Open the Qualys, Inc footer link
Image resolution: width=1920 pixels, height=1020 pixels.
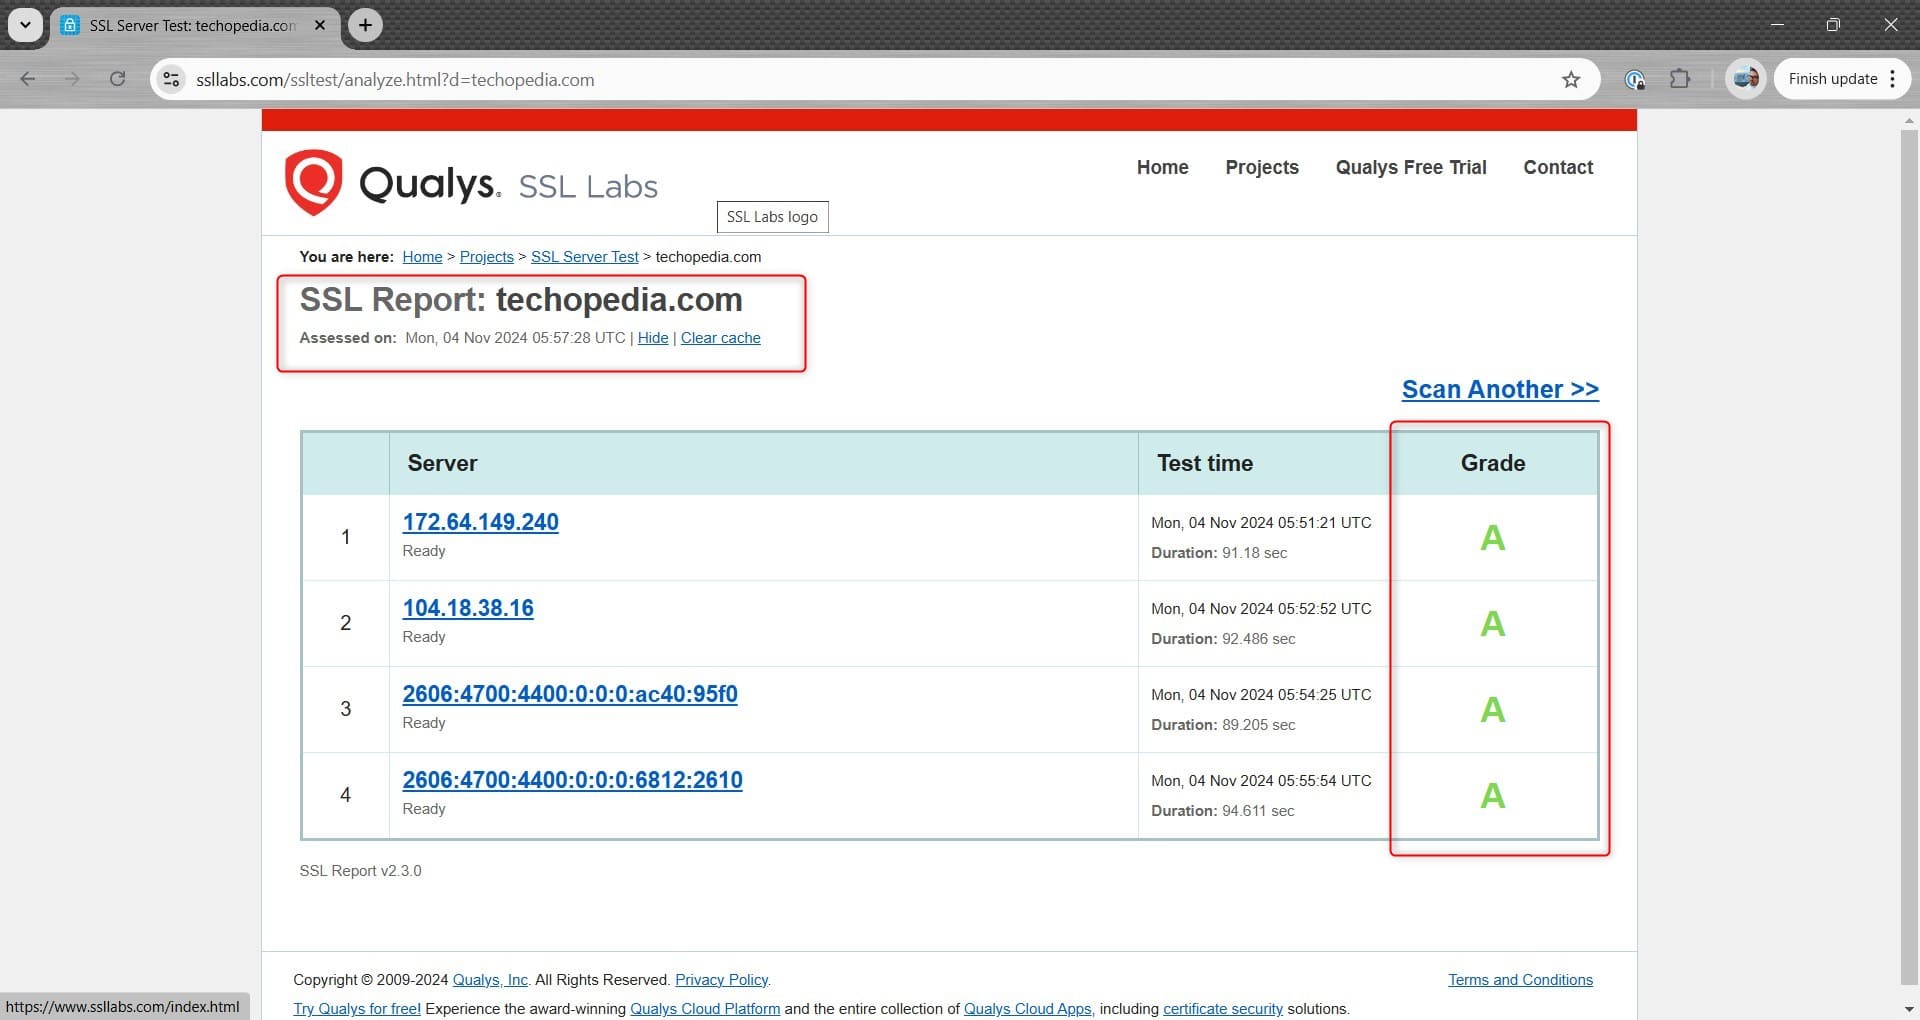pos(490,980)
